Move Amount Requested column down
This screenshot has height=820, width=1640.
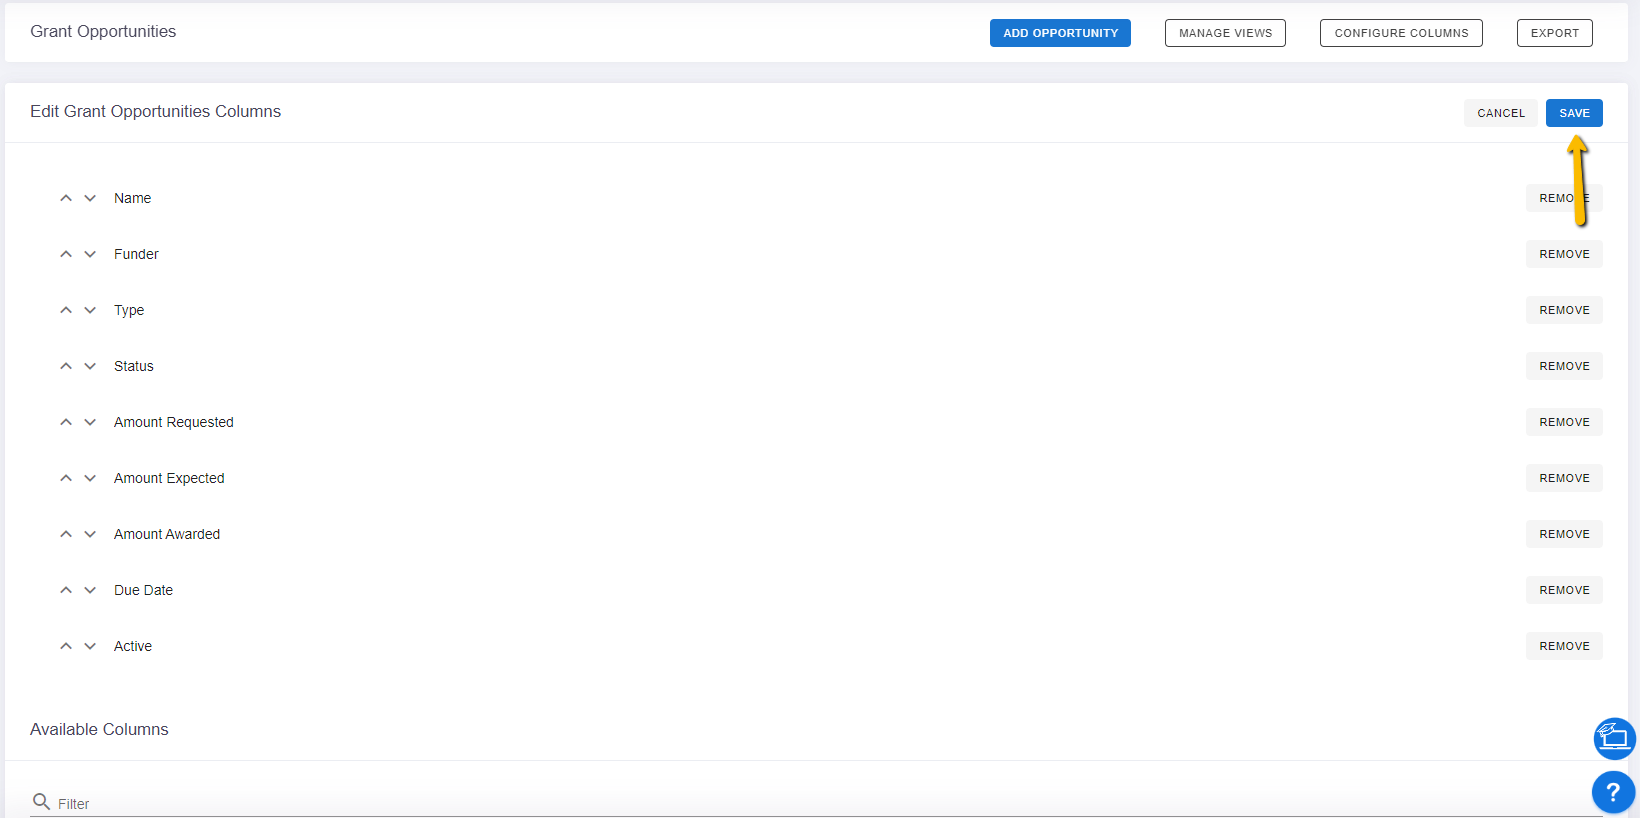90,422
